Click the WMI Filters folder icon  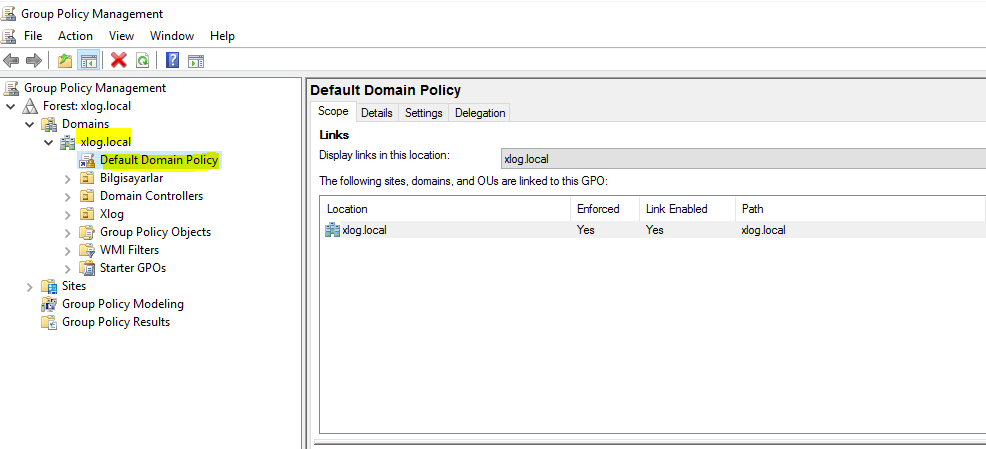pos(87,250)
